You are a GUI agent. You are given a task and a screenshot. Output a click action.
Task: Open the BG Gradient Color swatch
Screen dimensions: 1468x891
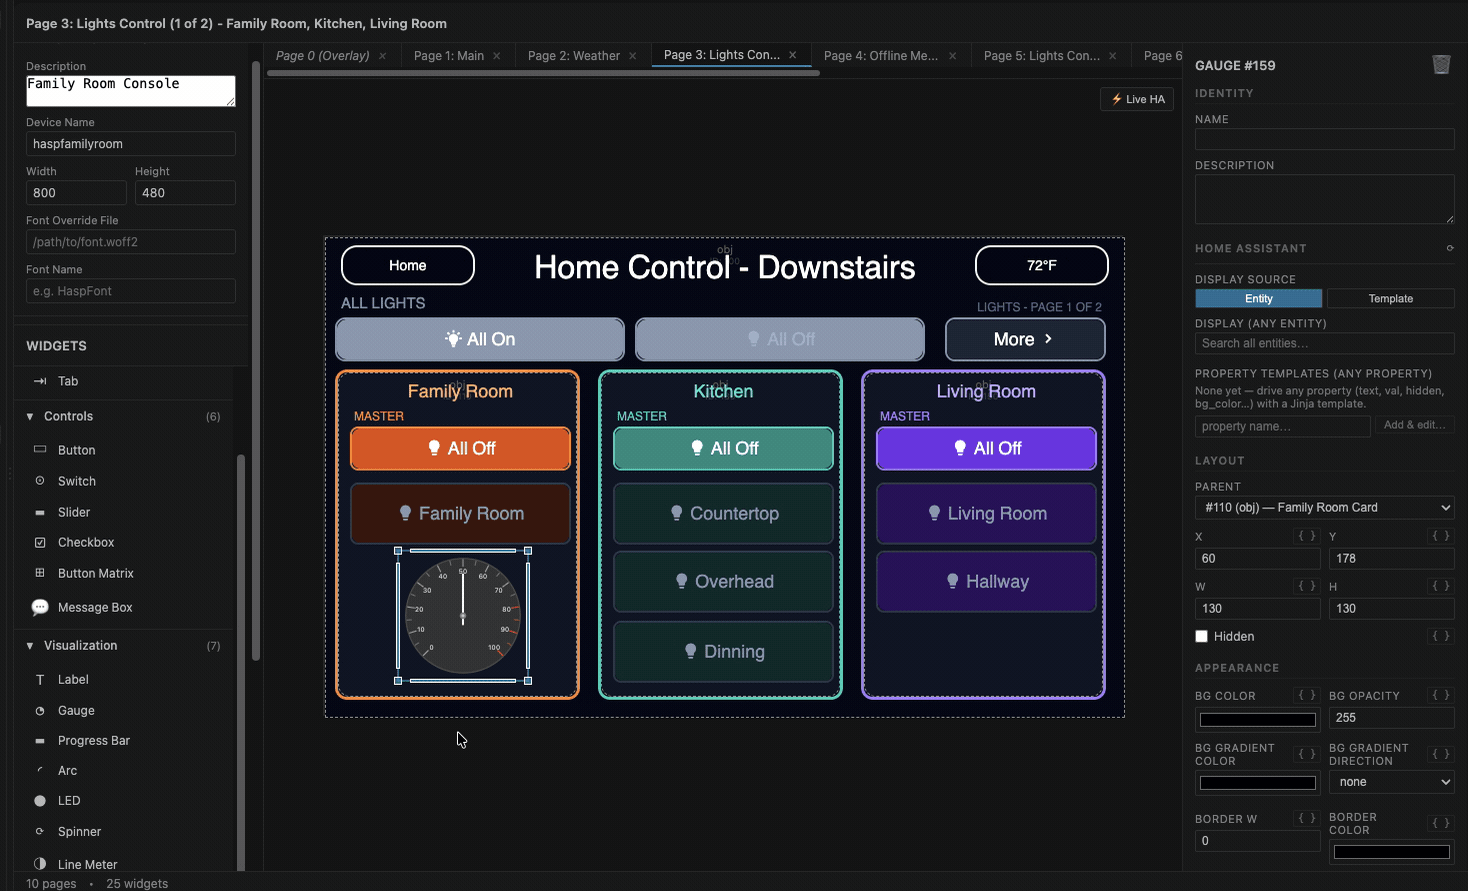(x=1258, y=782)
